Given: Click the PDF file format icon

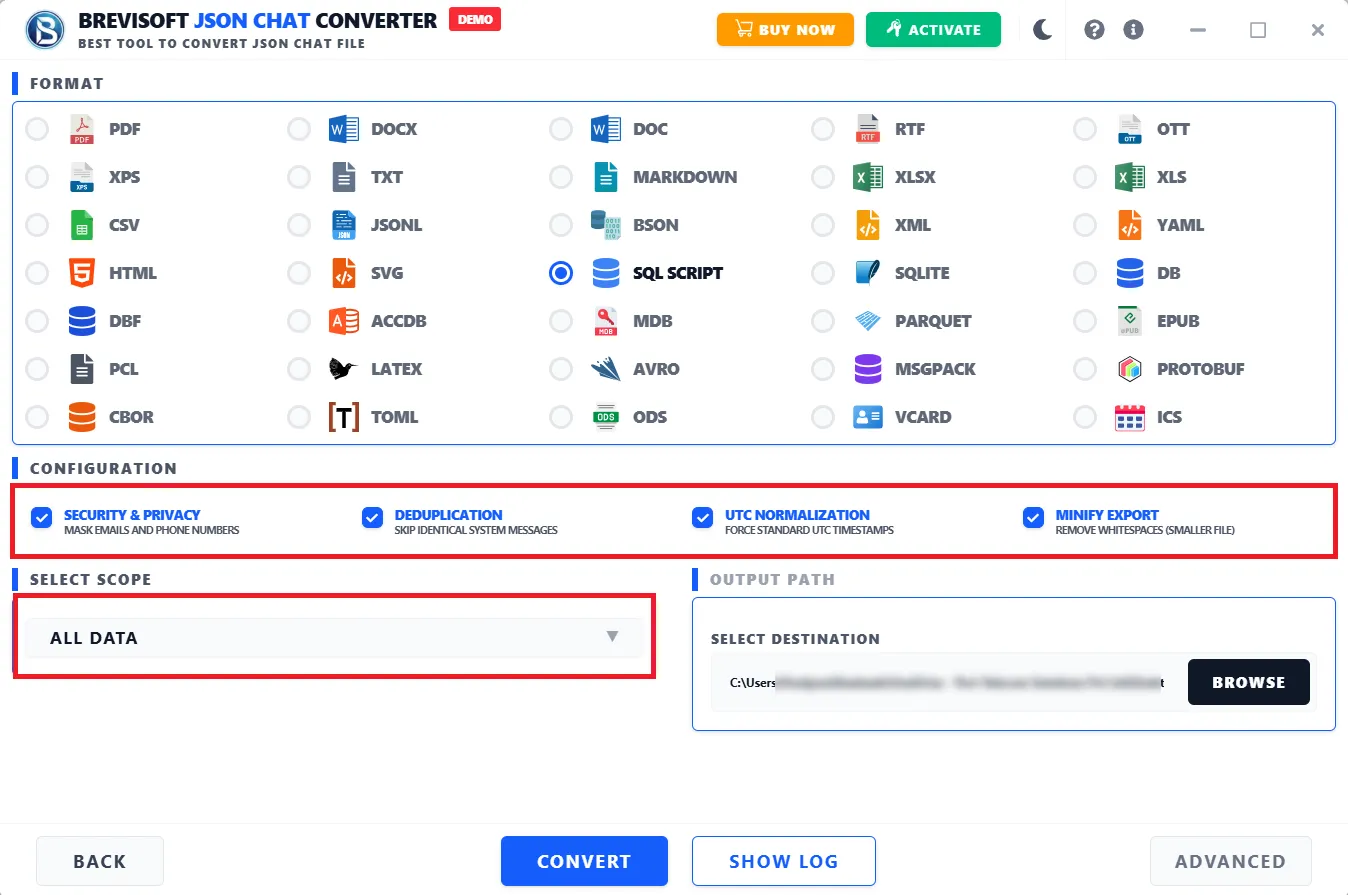Looking at the screenshot, I should (82, 129).
